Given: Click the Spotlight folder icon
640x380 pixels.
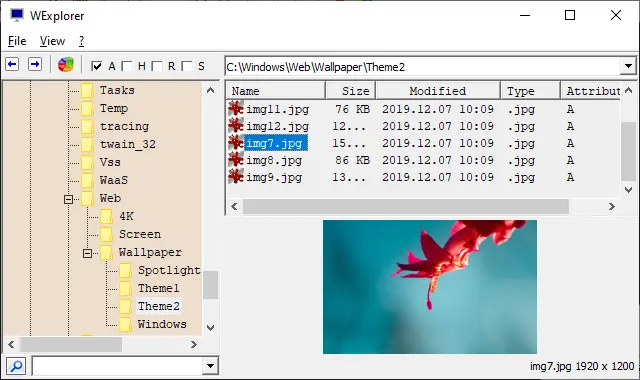Looking at the screenshot, I should pyautogui.click(x=125, y=270).
